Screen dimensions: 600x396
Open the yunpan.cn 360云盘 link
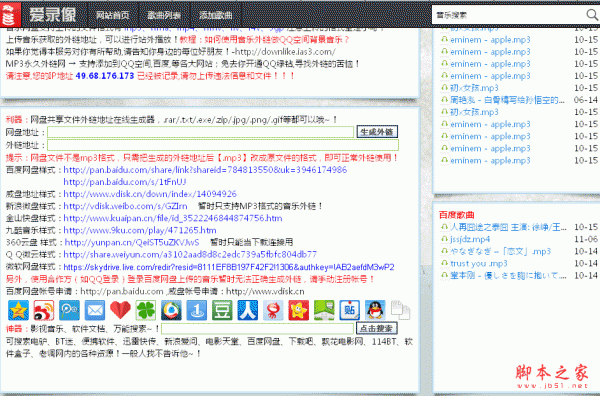point(132,242)
